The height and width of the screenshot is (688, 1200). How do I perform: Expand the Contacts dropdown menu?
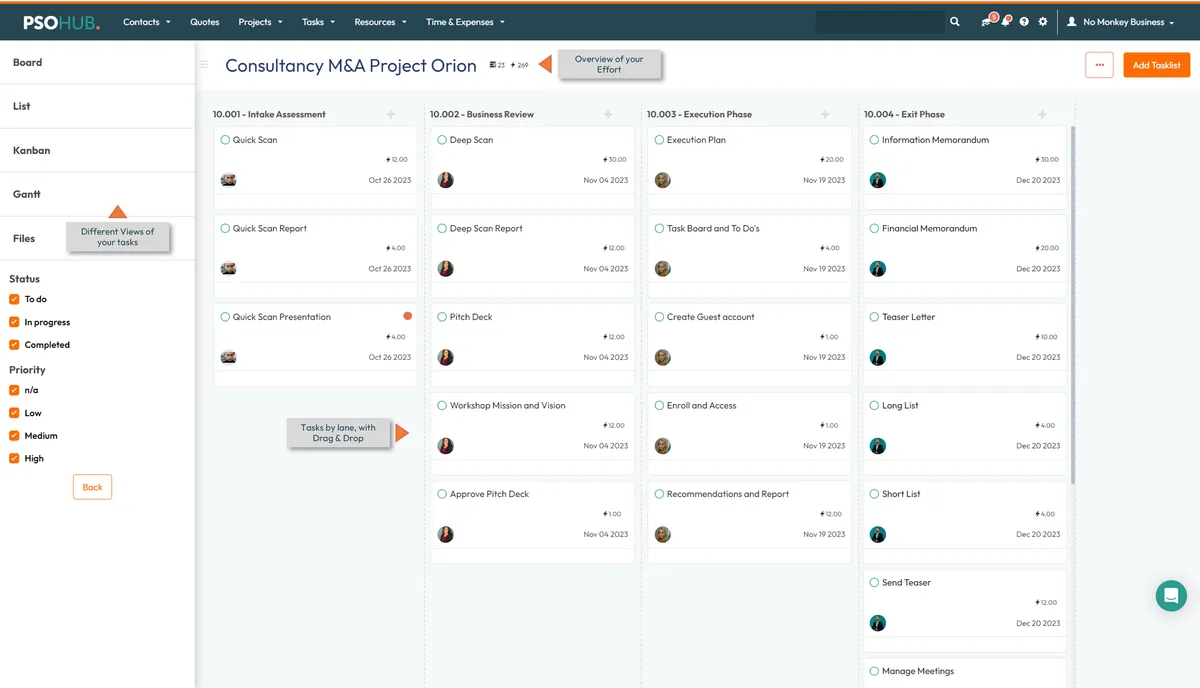point(147,21)
